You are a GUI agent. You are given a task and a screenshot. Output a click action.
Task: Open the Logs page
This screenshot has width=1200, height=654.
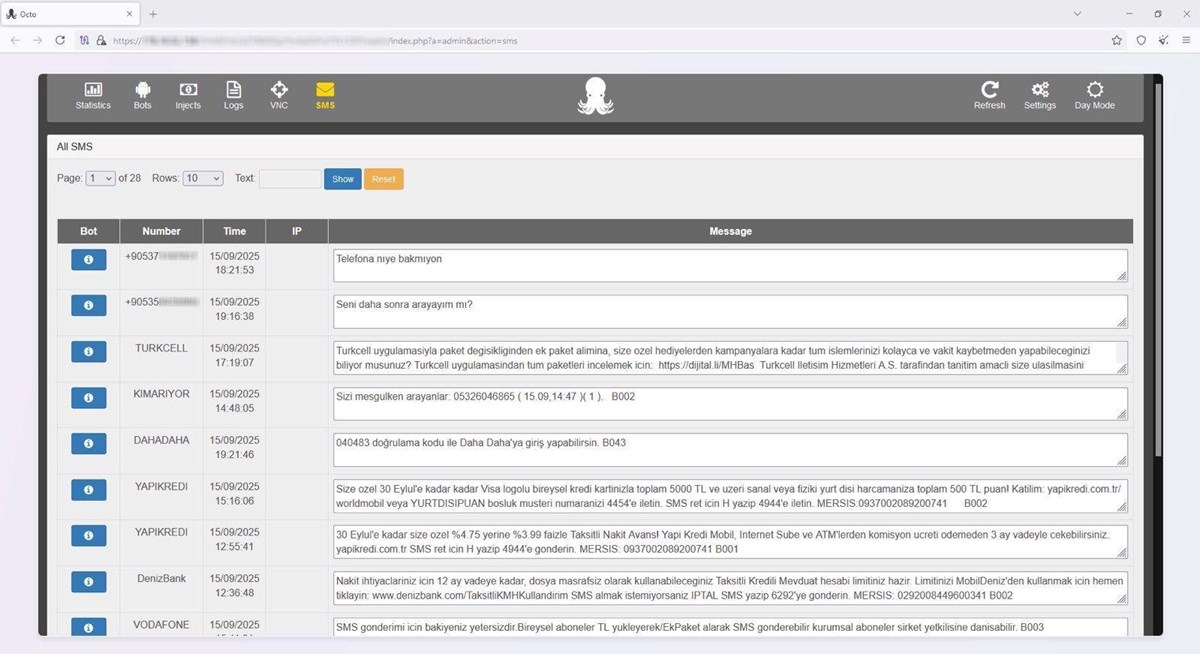(x=233, y=95)
